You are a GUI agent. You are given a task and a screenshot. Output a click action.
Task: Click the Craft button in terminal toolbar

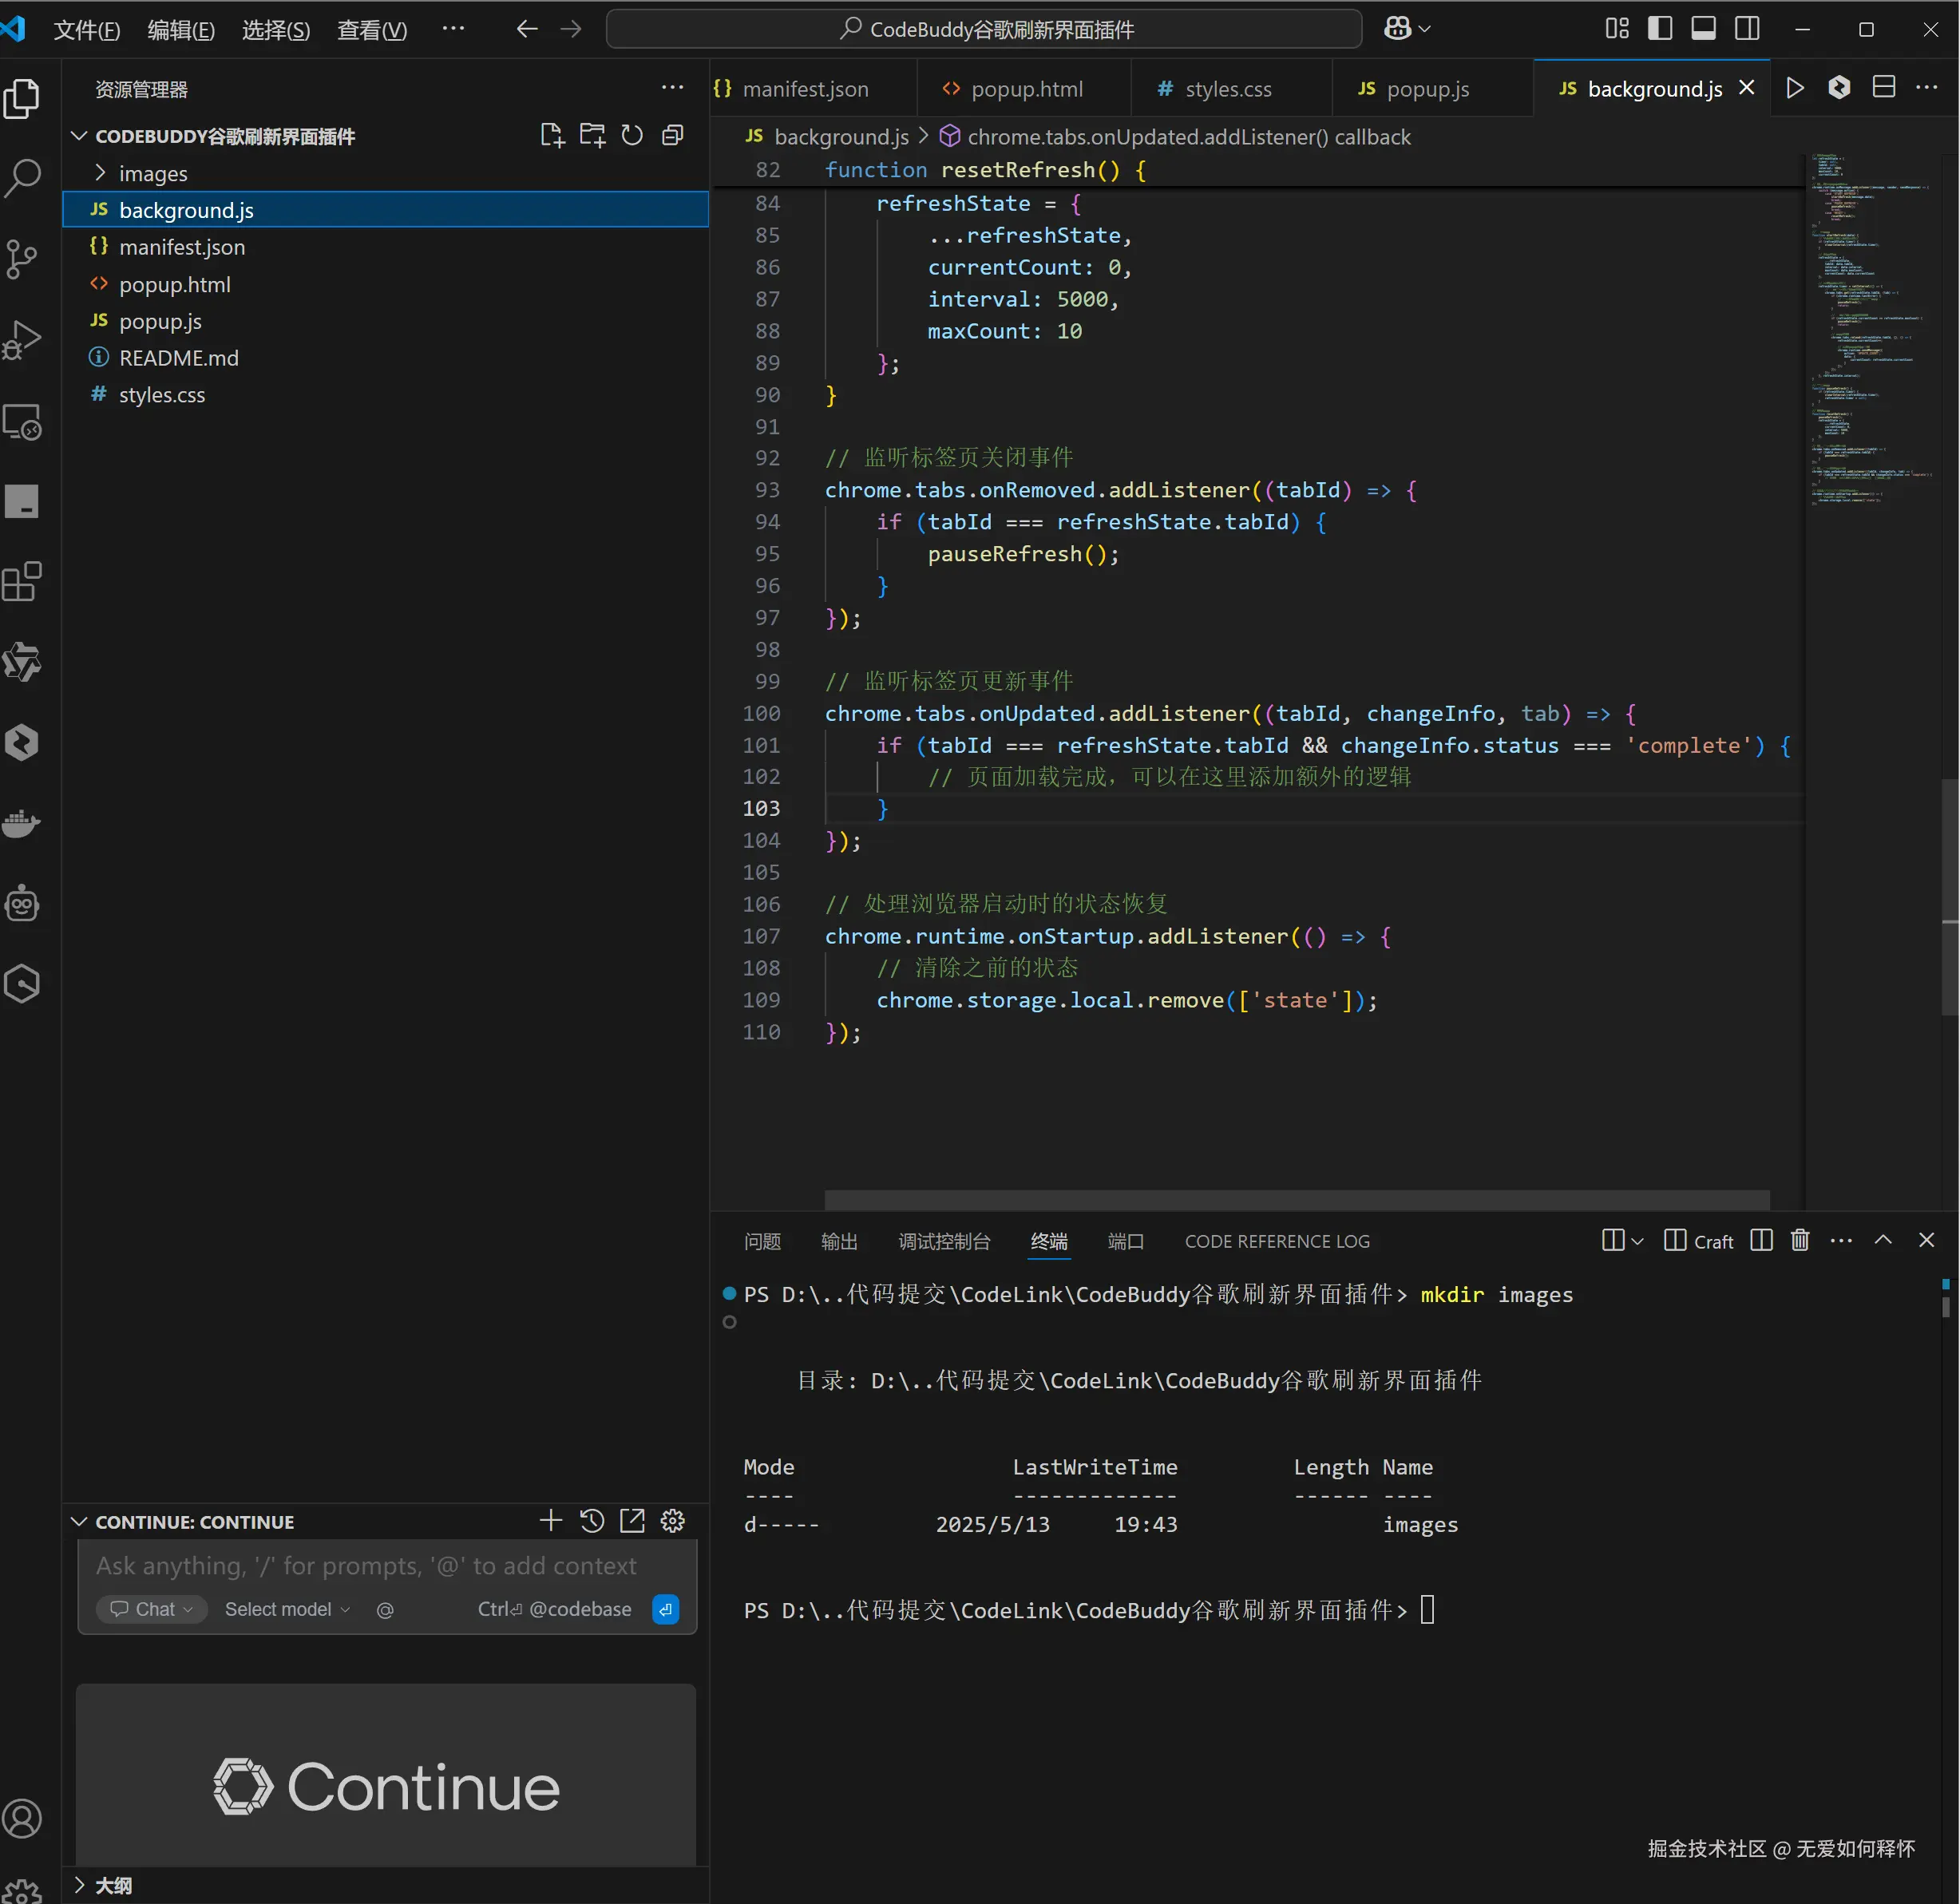1699,1241
